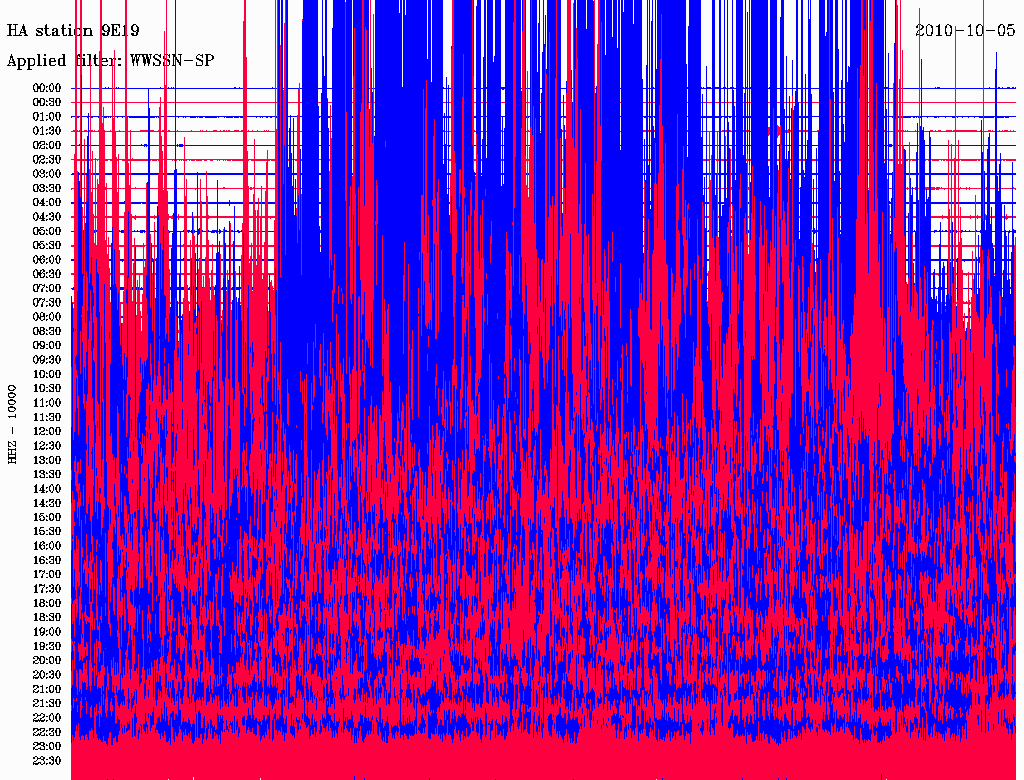Click the 01:30 time label
Image resolution: width=1024 pixels, height=780 pixels.
[x=47, y=131]
